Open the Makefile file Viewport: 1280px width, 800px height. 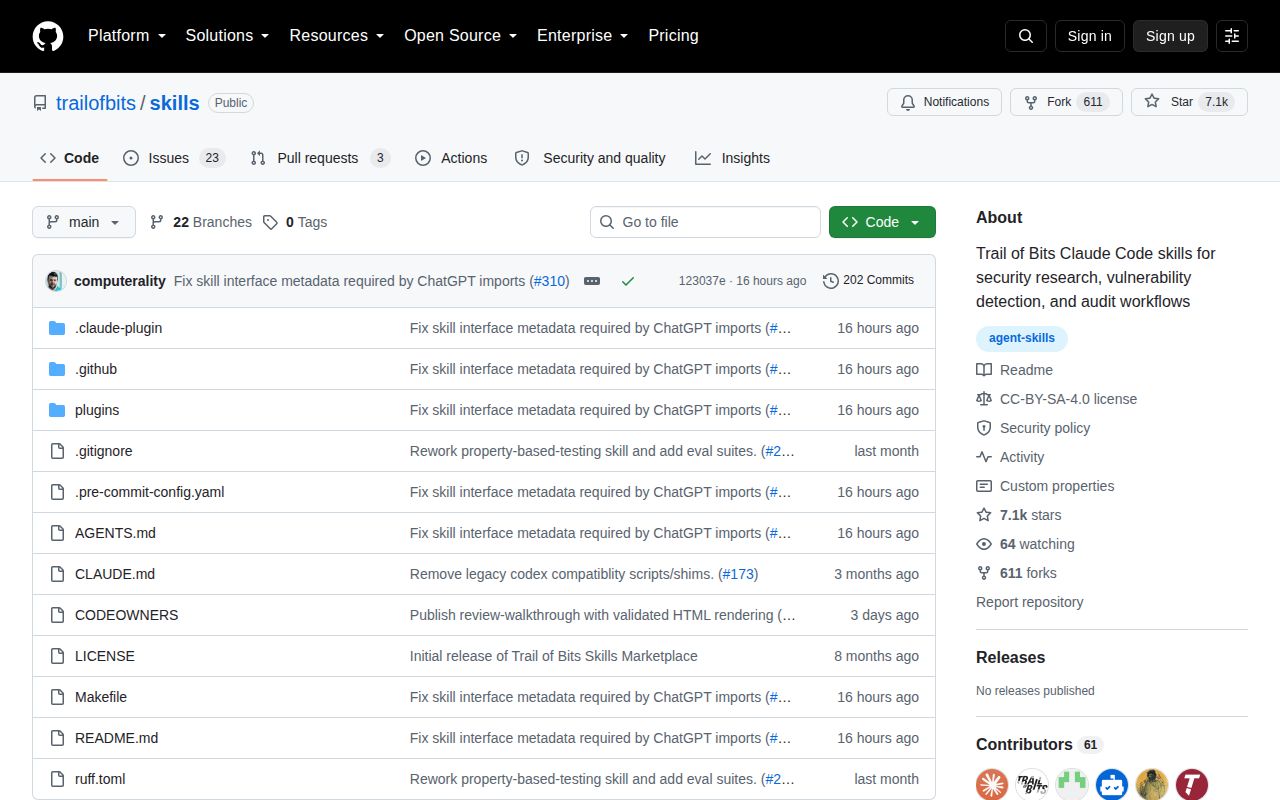coord(101,697)
